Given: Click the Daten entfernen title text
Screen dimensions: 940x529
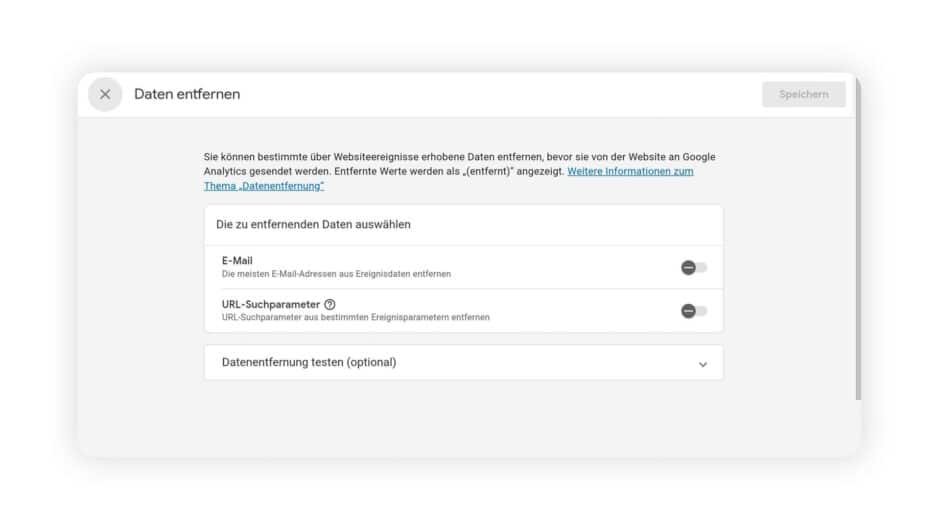Looking at the screenshot, I should [x=187, y=94].
